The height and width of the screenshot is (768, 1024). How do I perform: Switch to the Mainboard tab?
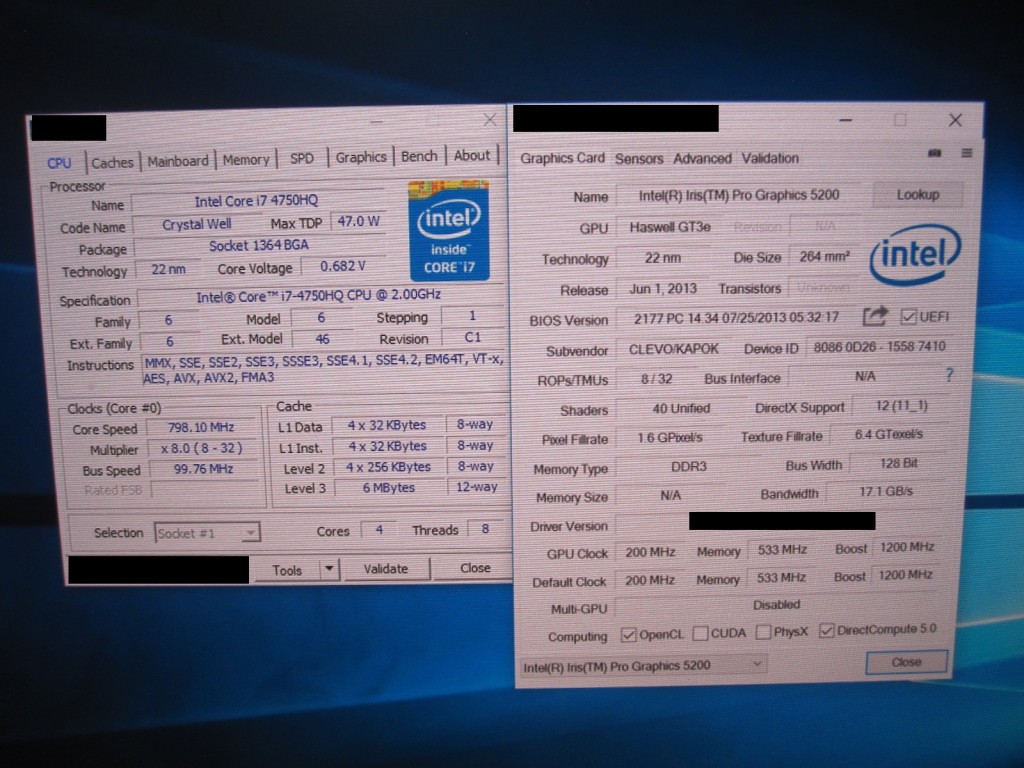click(178, 161)
